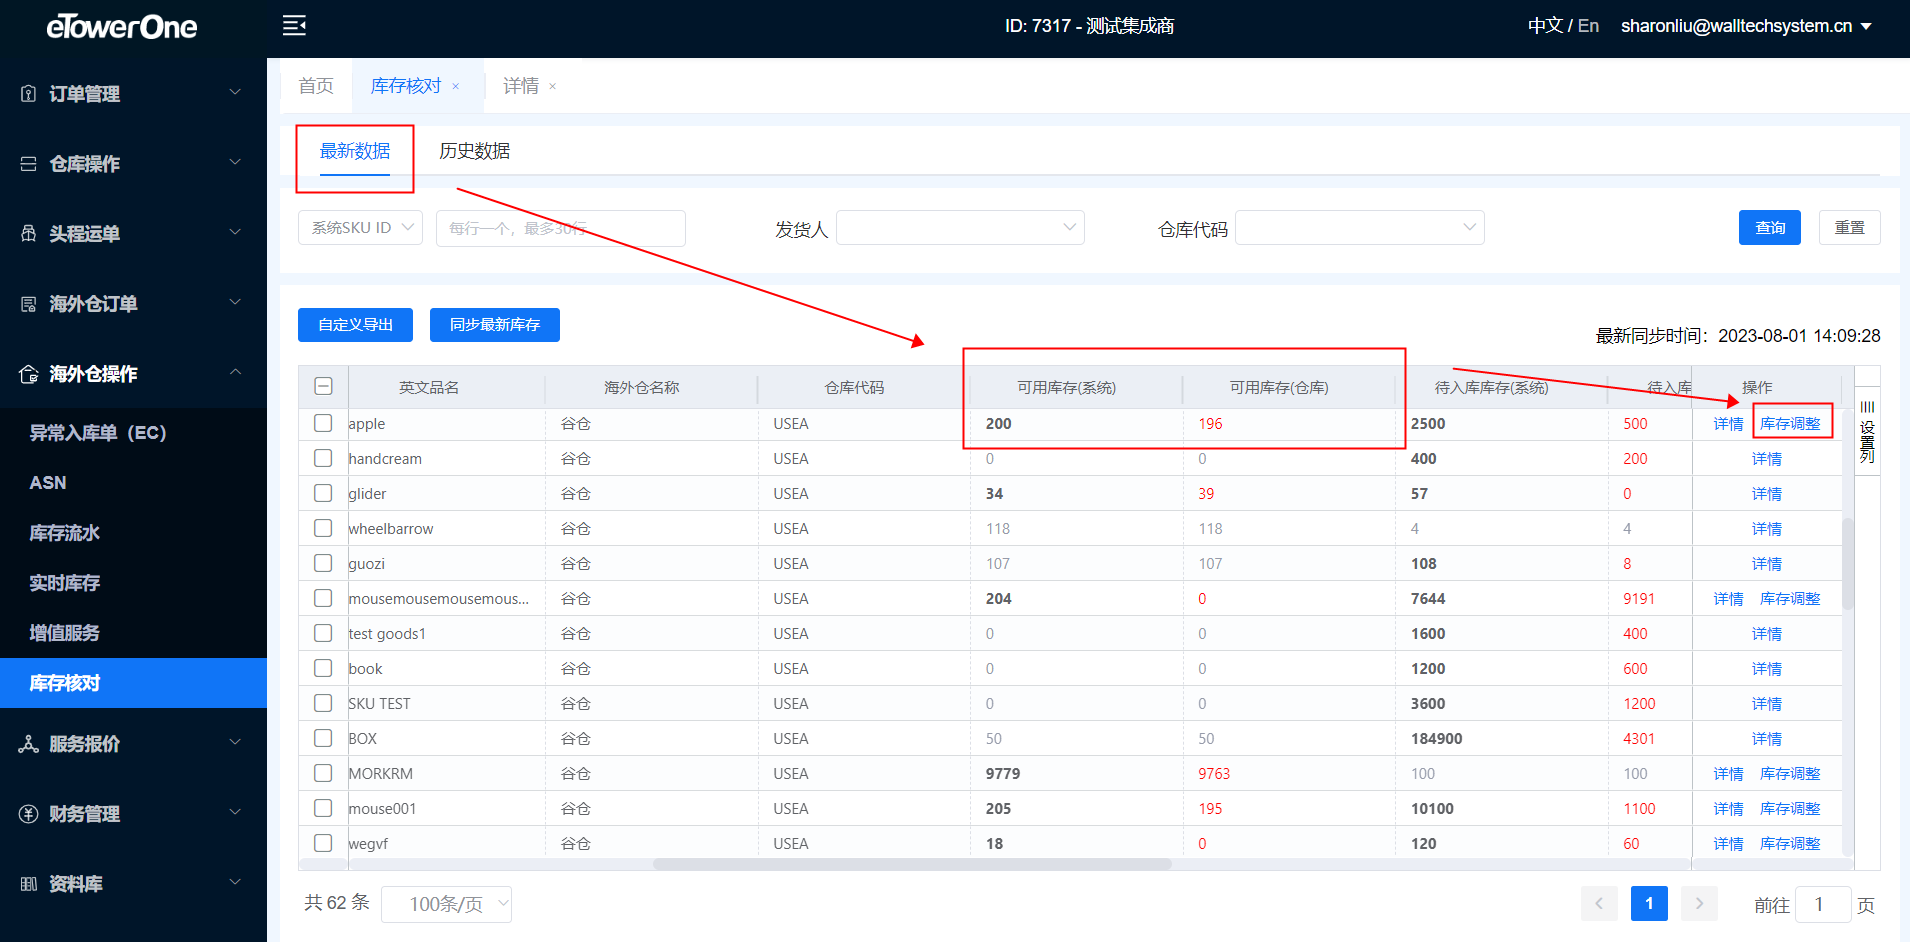Click the 海外仓操作 icon in sidebar
This screenshot has height=942, width=1910.
coord(29,374)
